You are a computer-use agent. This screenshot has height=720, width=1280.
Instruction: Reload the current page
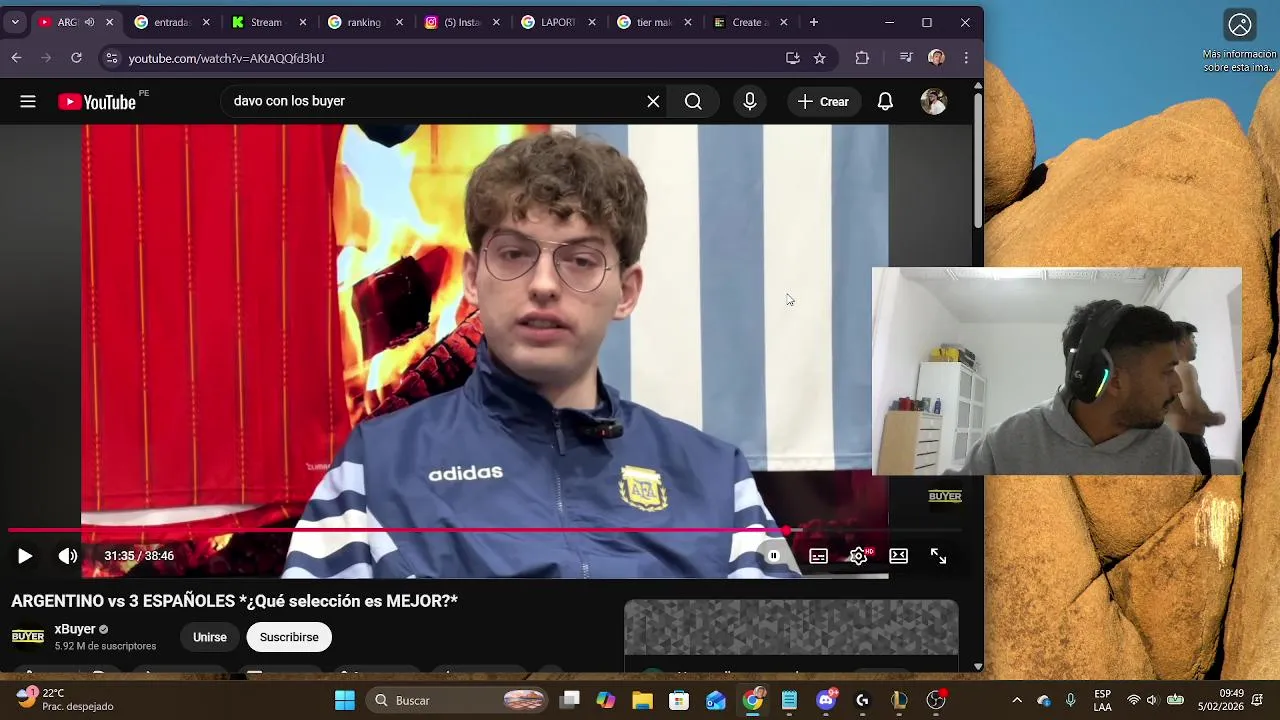point(76,58)
